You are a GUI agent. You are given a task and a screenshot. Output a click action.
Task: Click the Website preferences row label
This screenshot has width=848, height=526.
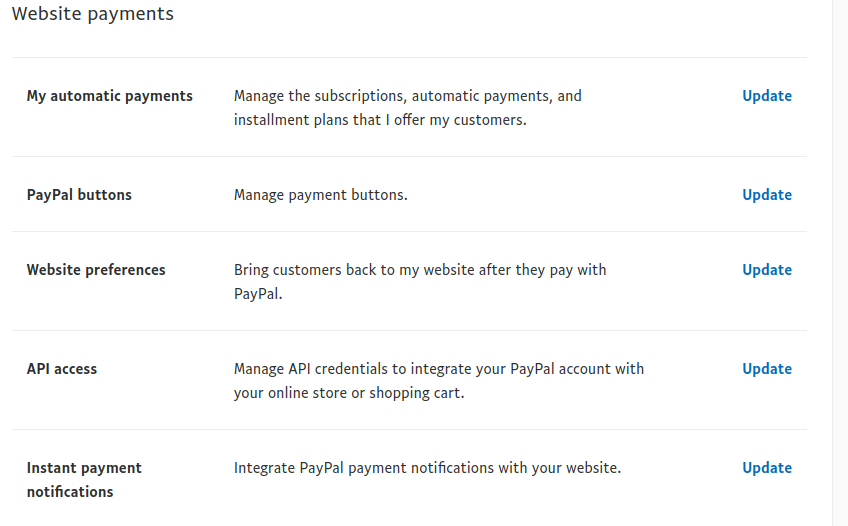(96, 270)
